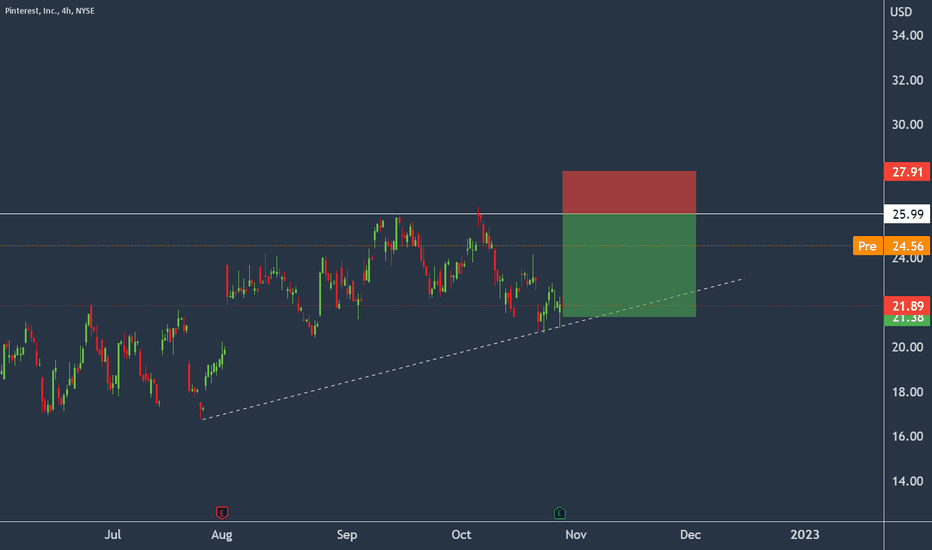
Task: Click the Sep label on time axis
Action: [x=347, y=535]
